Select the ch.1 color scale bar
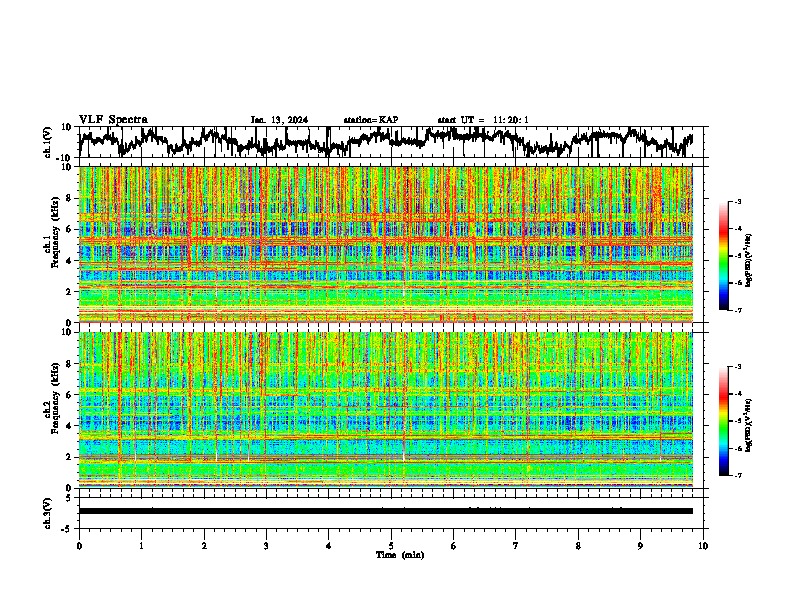 [724, 256]
